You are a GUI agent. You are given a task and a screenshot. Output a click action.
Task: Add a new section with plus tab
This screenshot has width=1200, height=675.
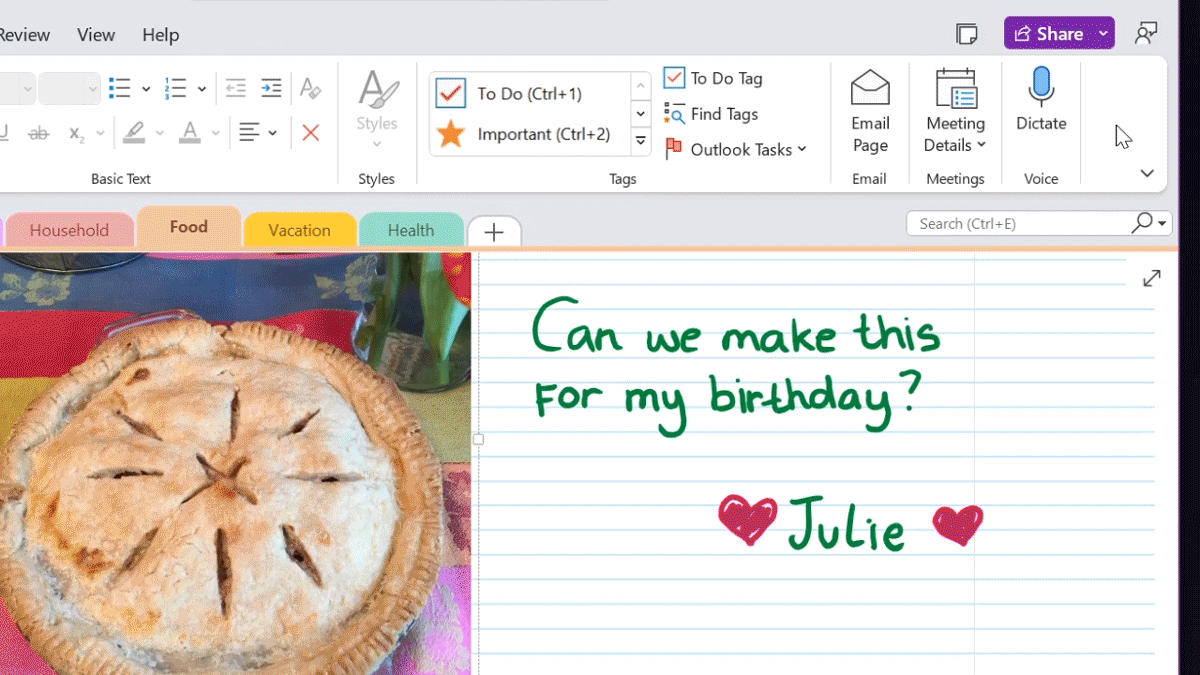point(494,232)
